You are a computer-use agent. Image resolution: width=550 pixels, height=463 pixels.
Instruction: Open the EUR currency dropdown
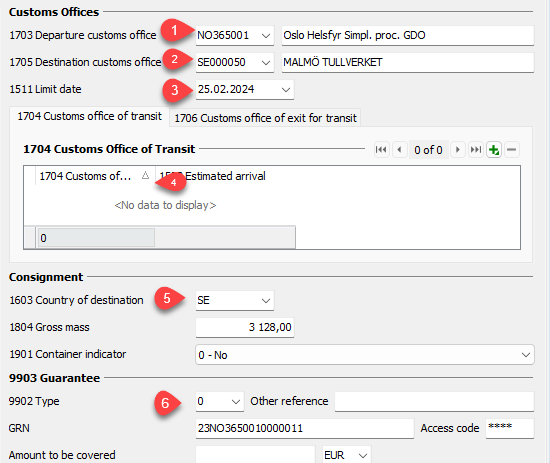[363, 455]
